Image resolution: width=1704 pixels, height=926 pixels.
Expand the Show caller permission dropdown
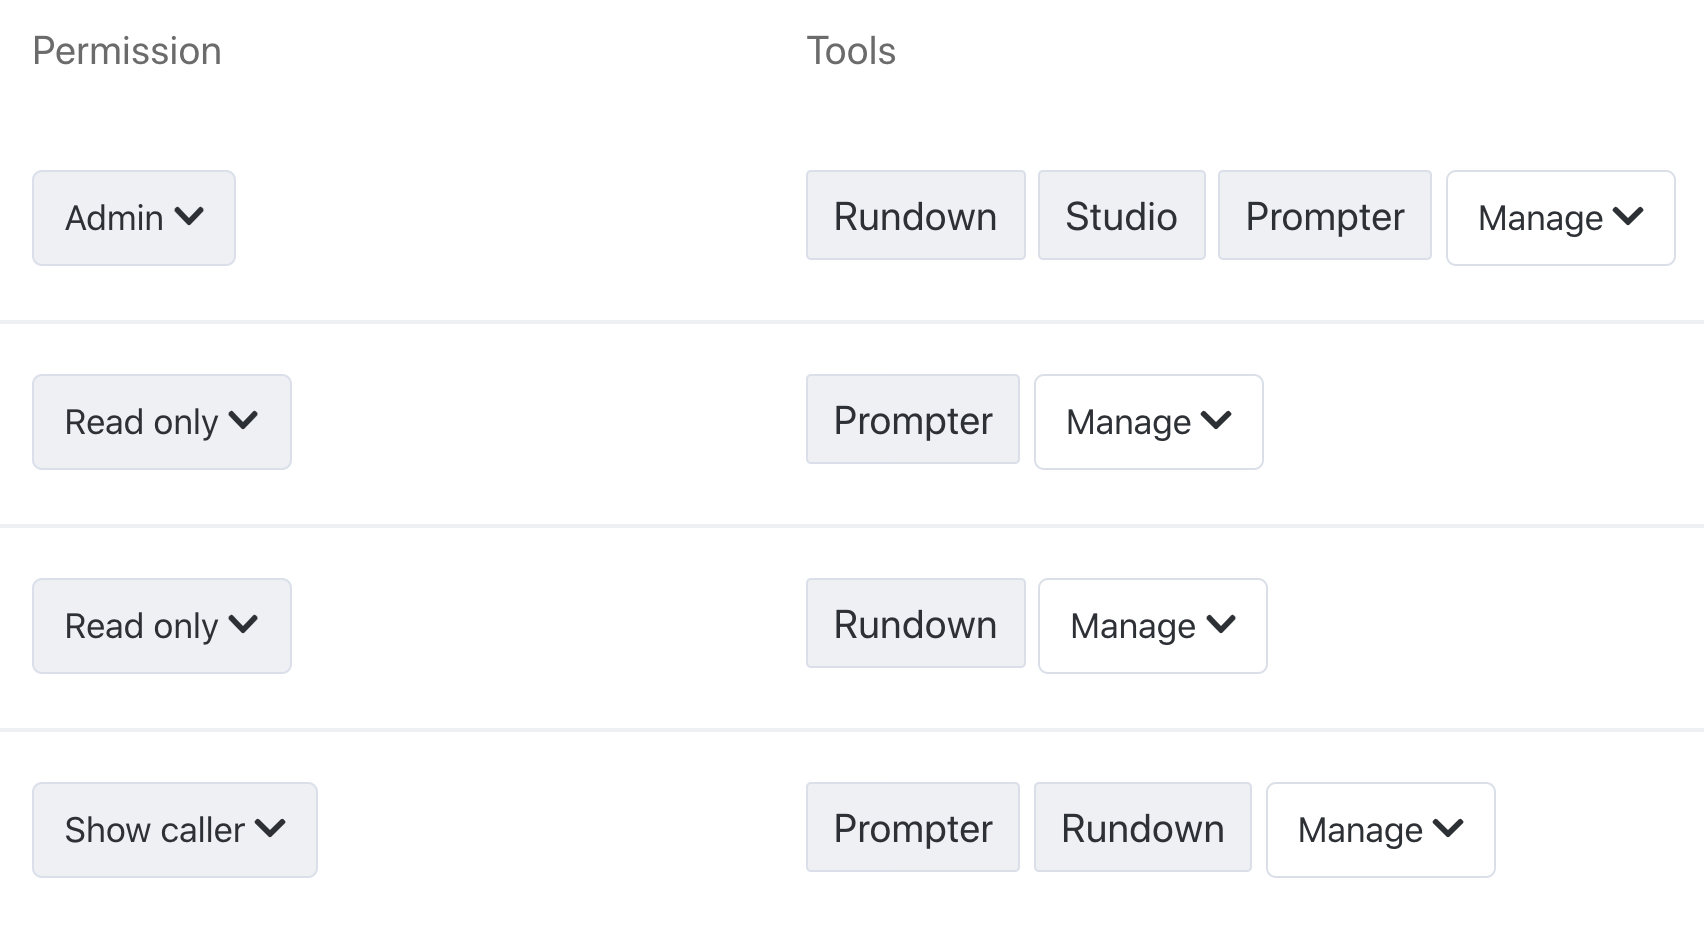coord(174,830)
